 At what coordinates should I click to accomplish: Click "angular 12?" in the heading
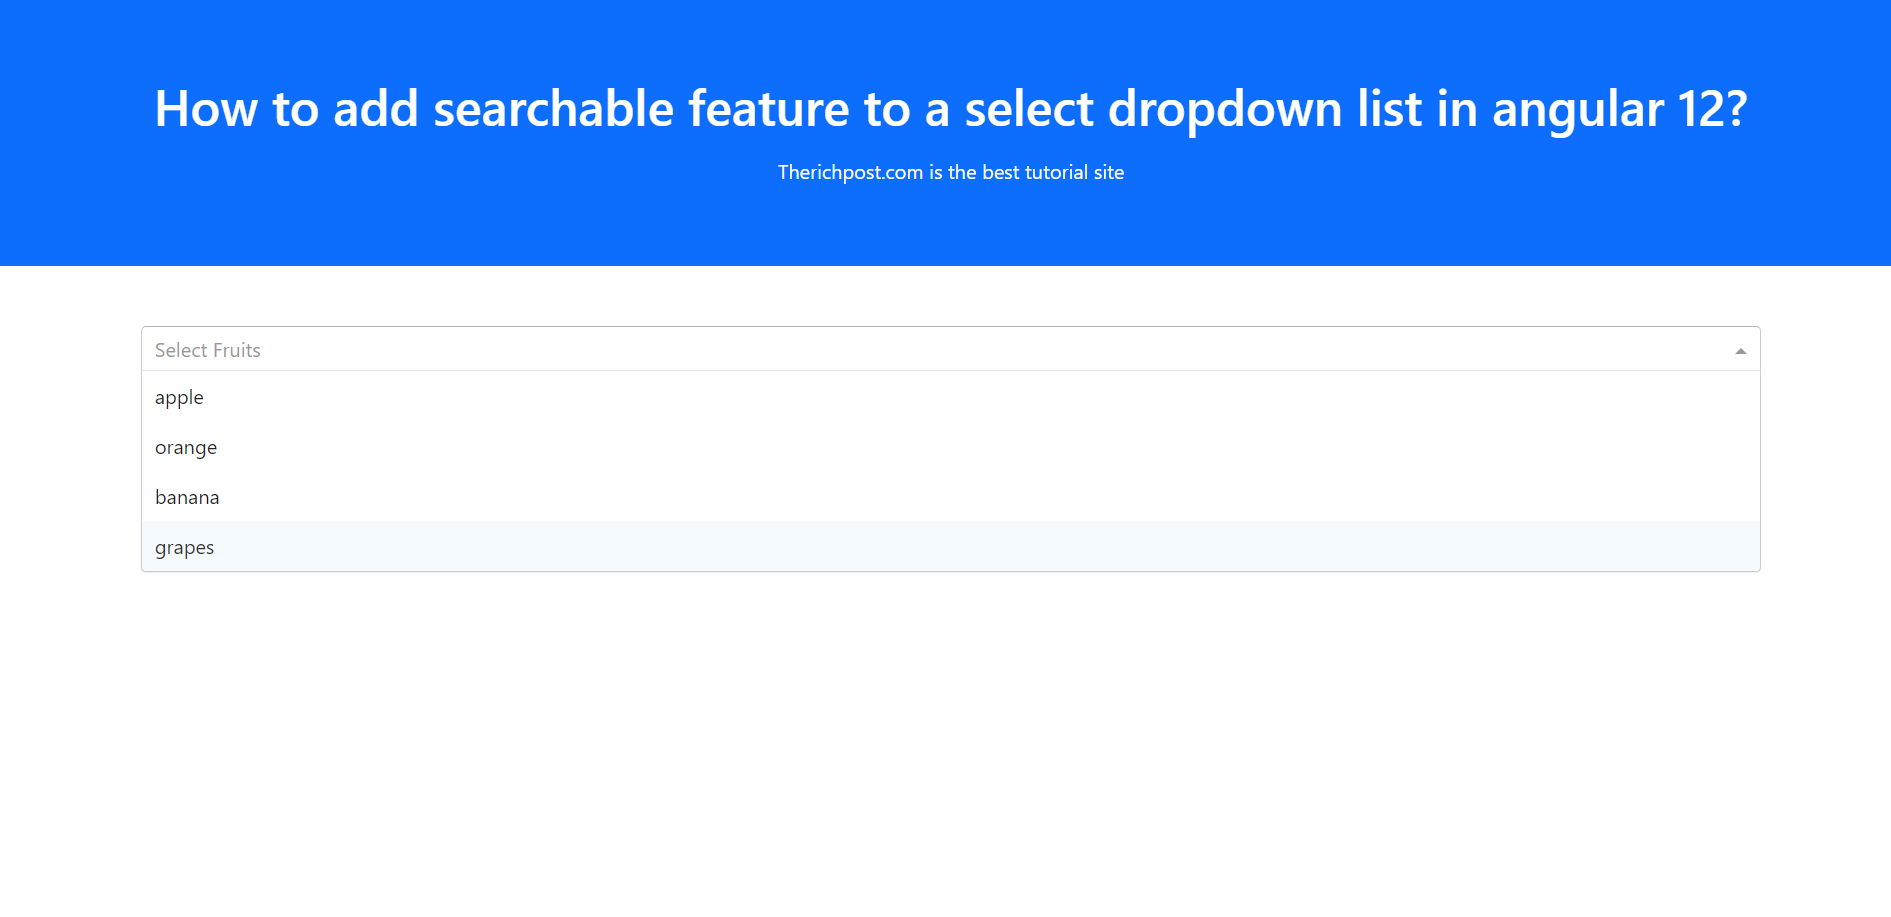click(1619, 108)
